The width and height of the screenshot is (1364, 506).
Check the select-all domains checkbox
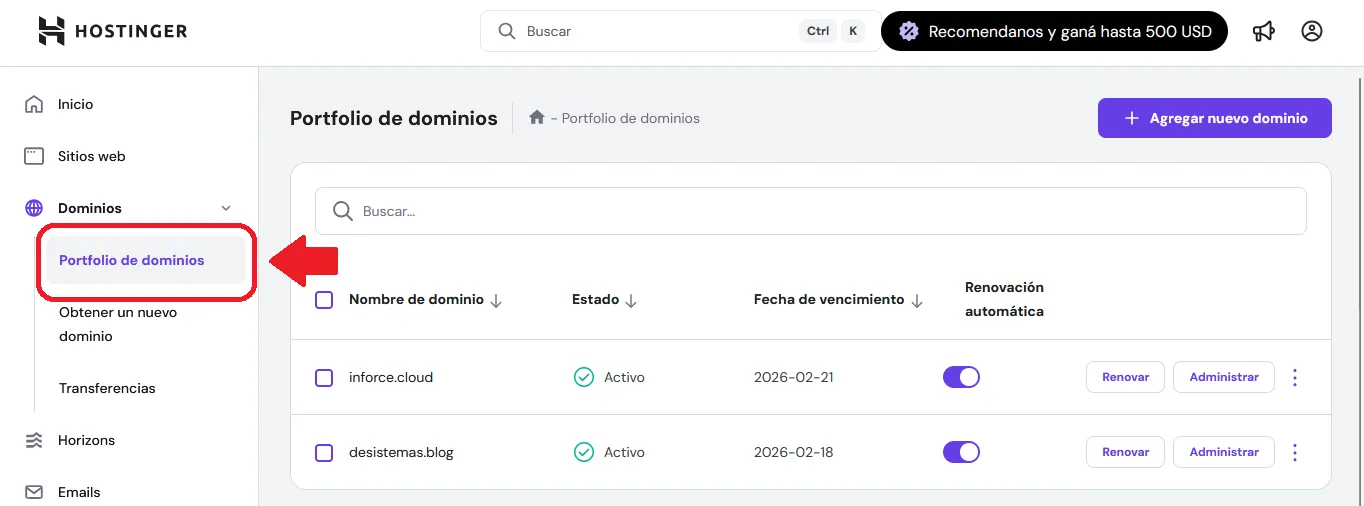point(324,300)
